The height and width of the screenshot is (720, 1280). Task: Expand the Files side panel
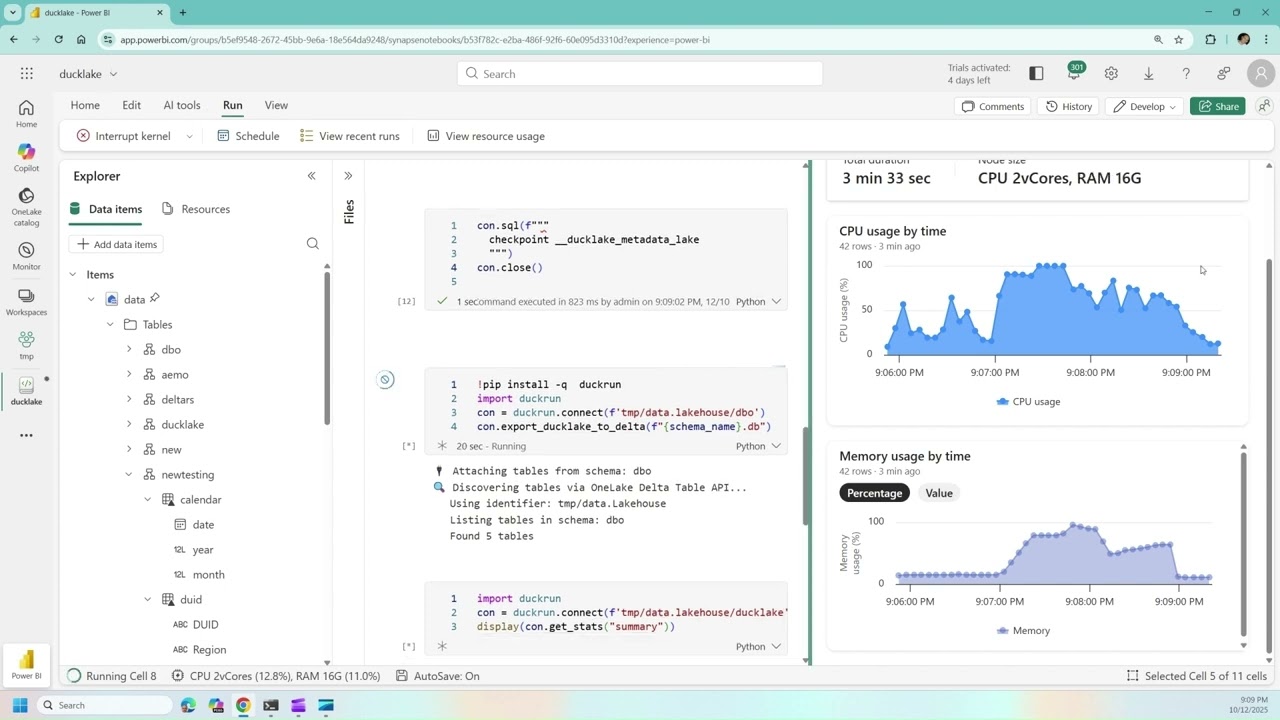click(x=348, y=176)
